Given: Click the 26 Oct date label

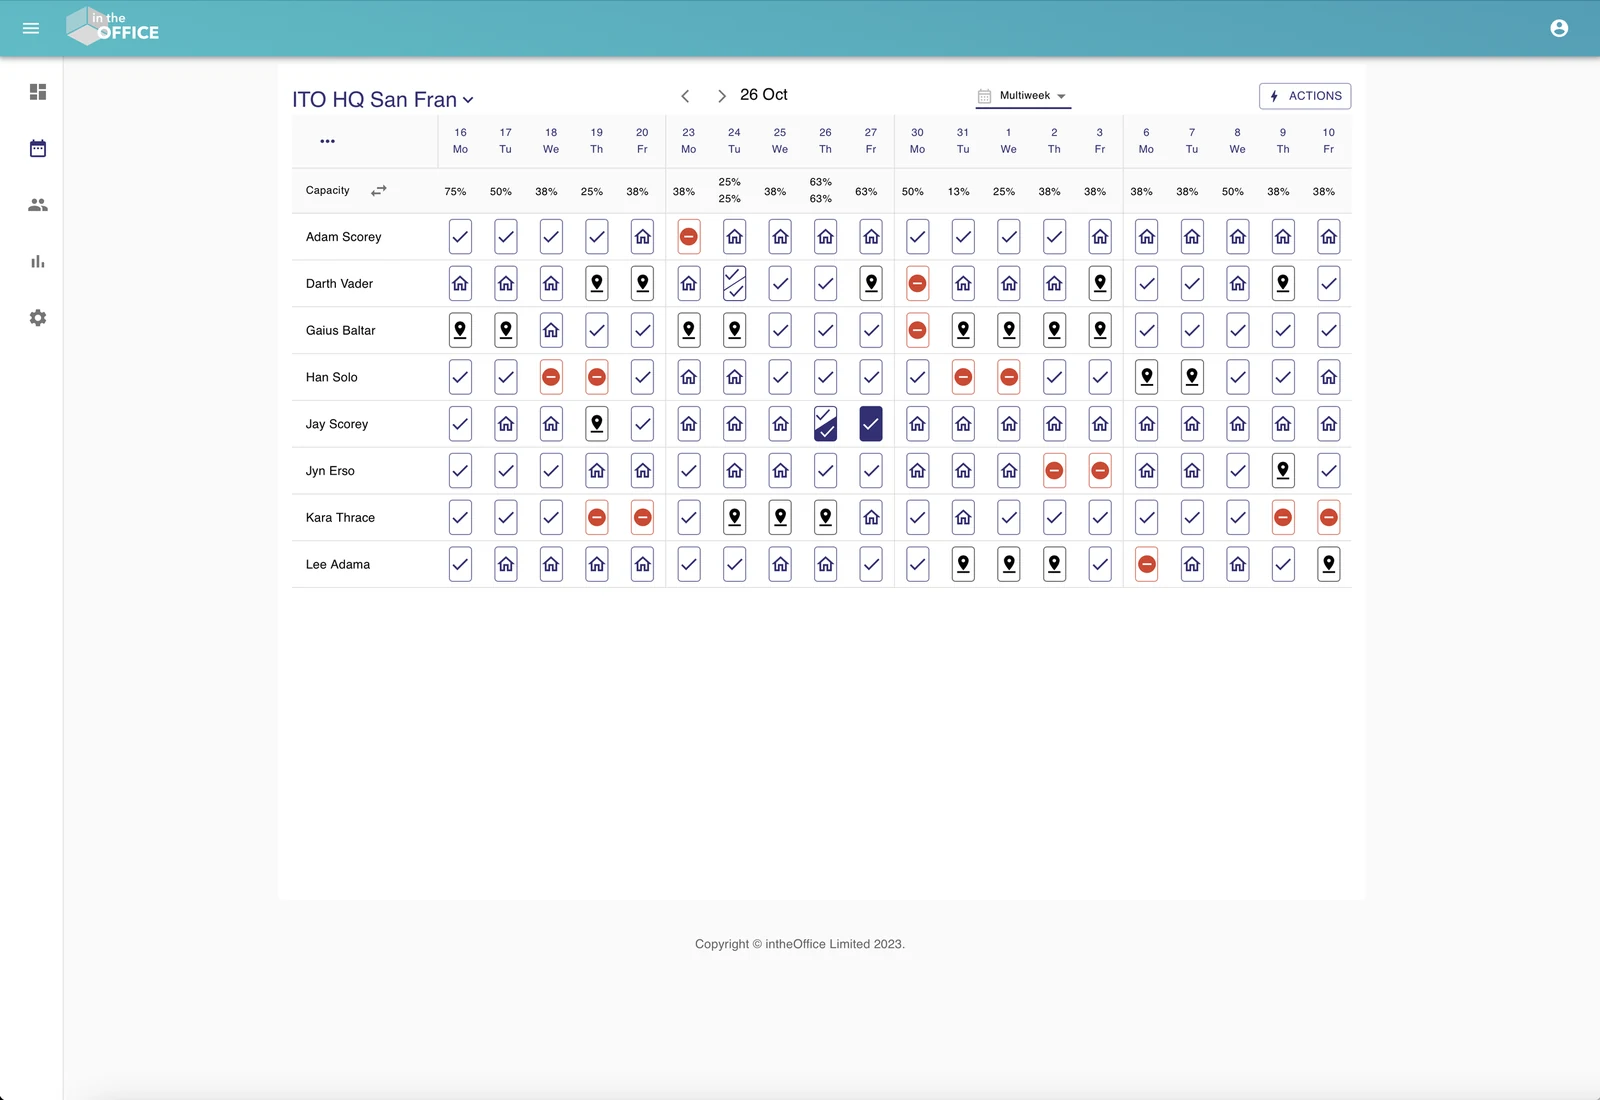Looking at the screenshot, I should coord(764,94).
